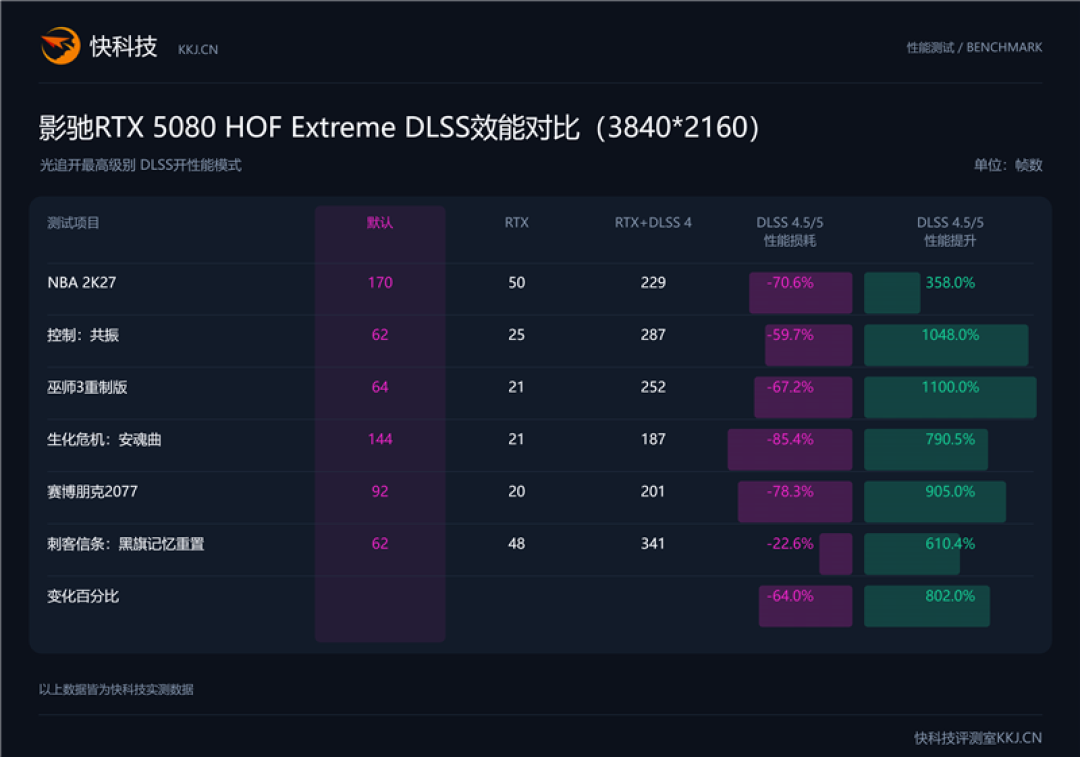
Task: Click RTX+DLSS 4 value 187
Action: [653, 439]
